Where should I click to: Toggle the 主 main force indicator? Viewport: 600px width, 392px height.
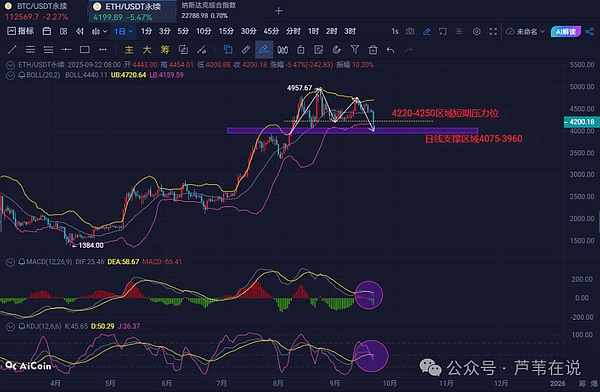(x=129, y=49)
